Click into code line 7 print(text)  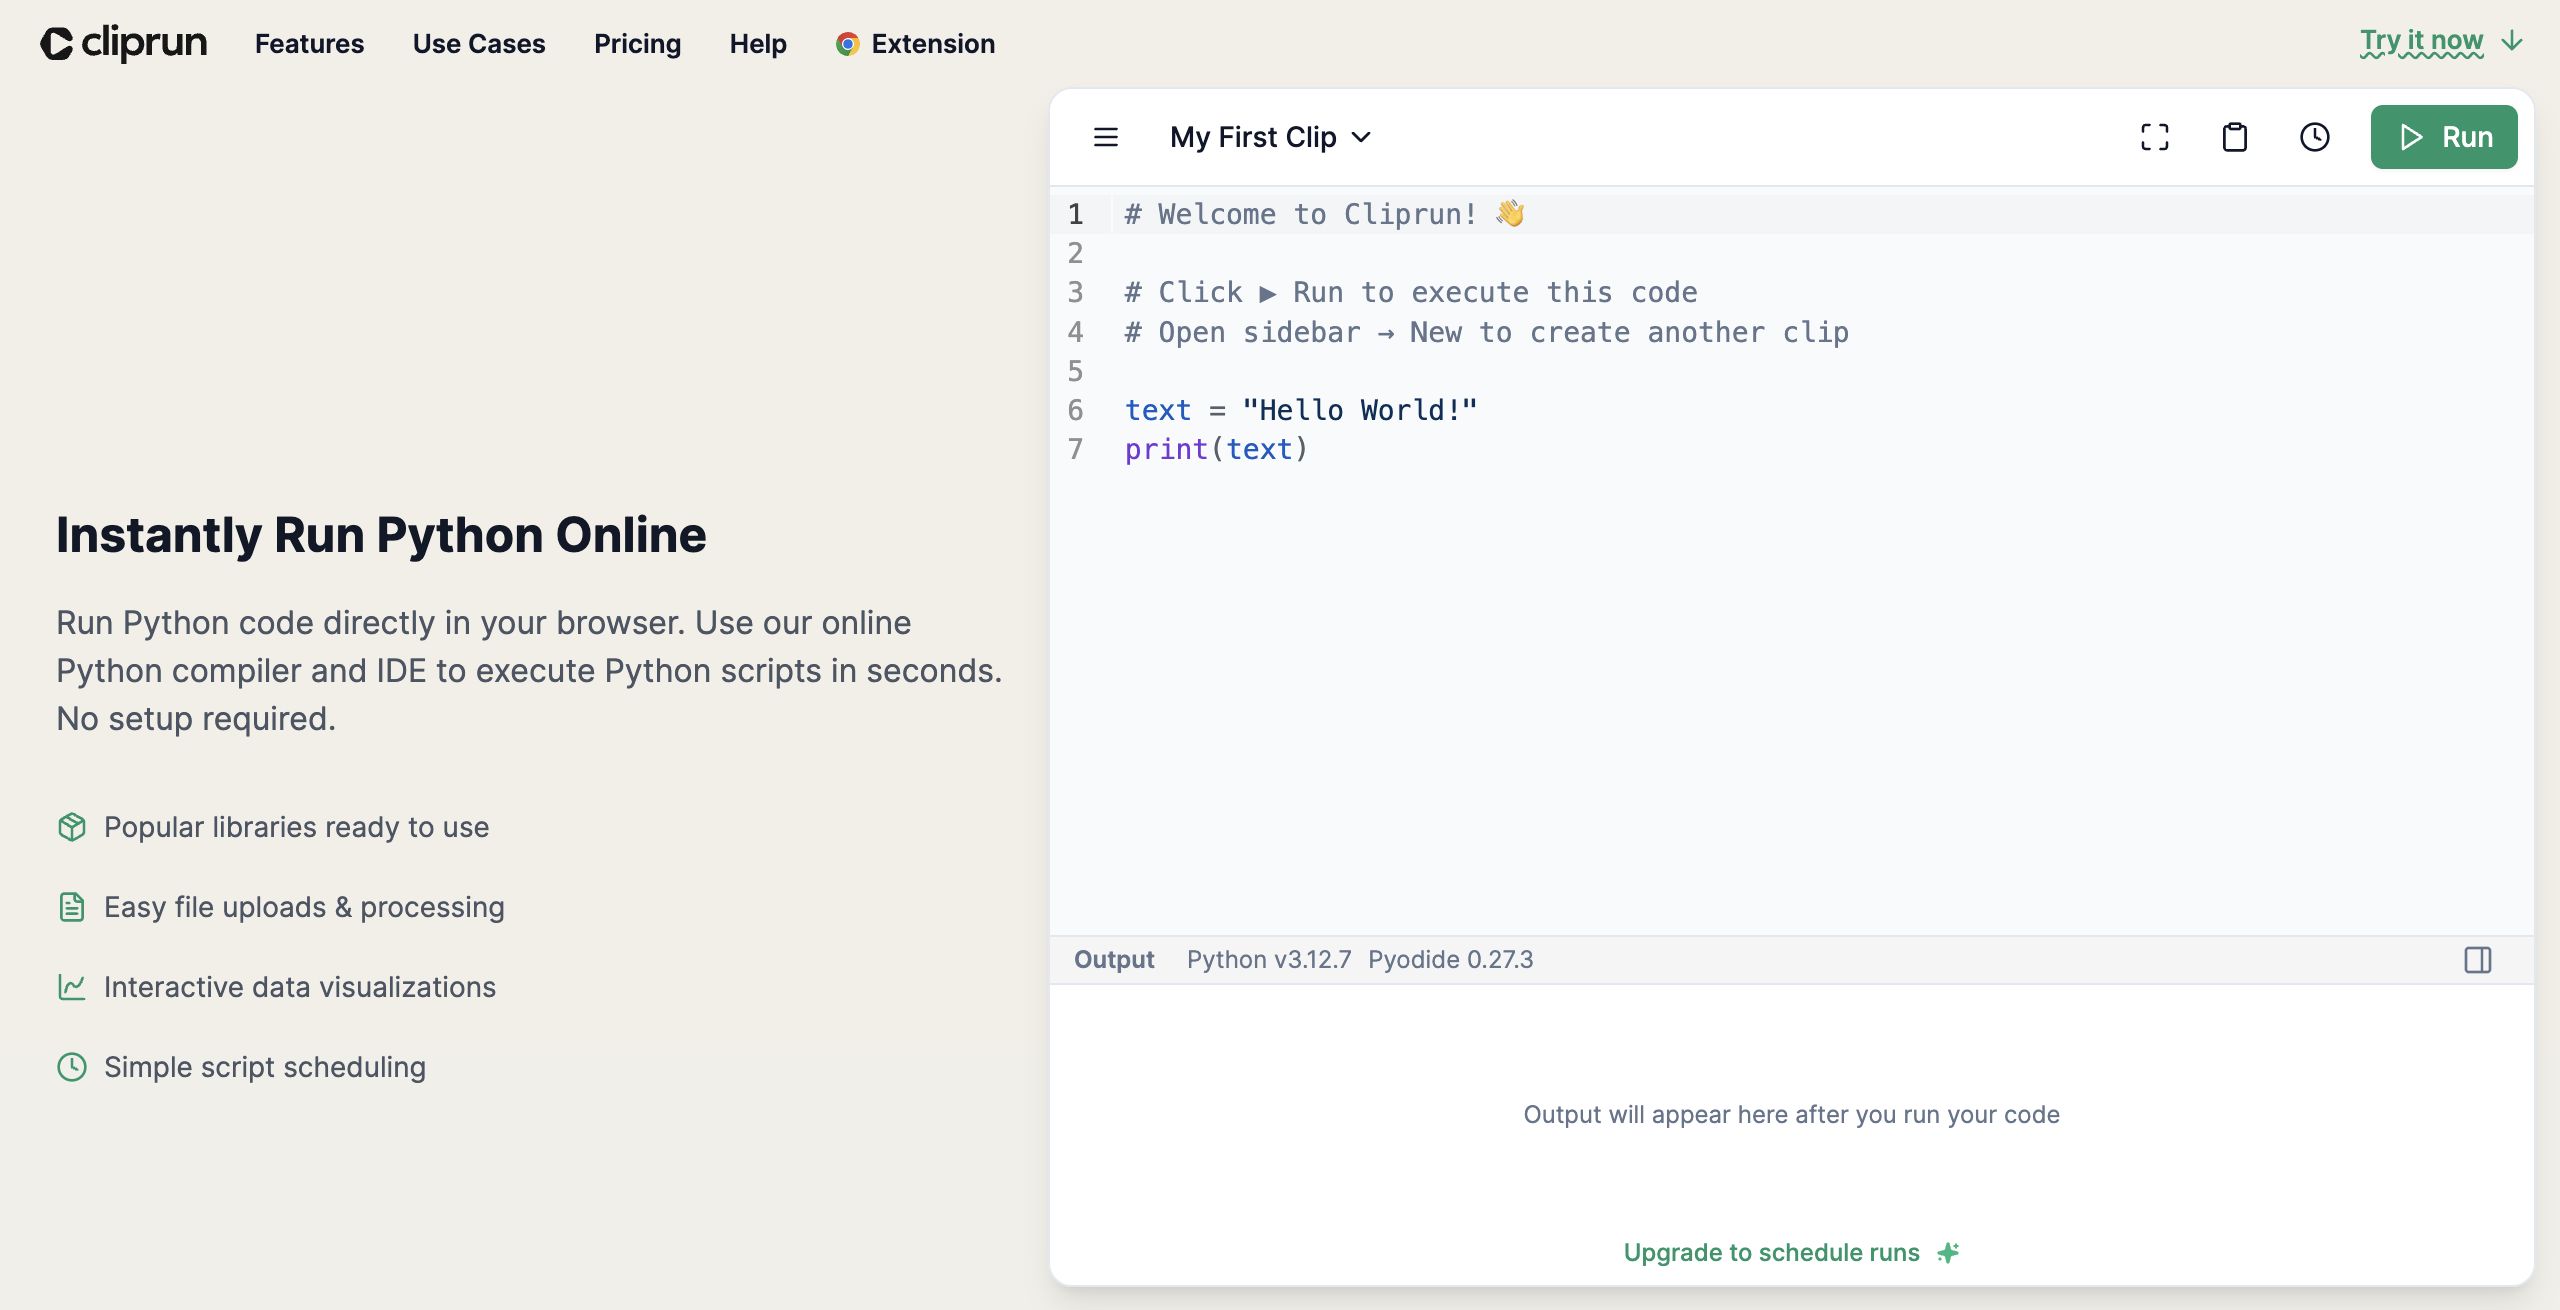(1215, 450)
